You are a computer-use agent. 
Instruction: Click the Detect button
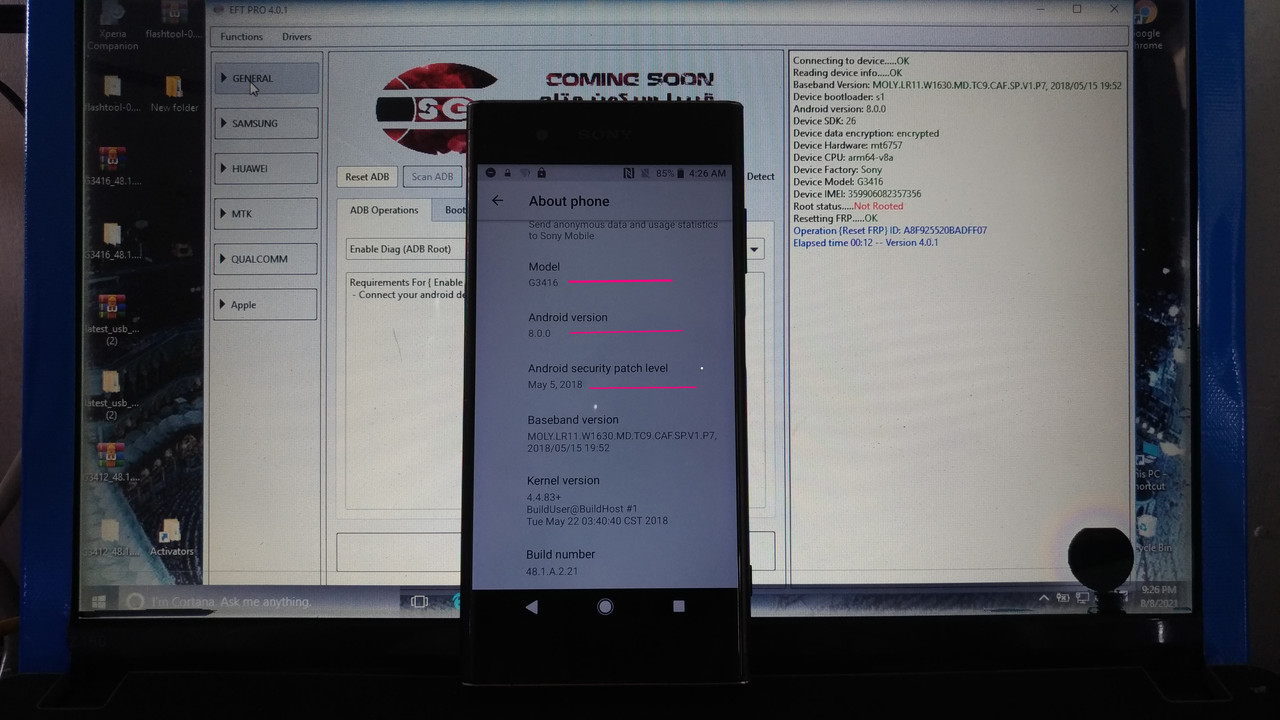tap(760, 176)
